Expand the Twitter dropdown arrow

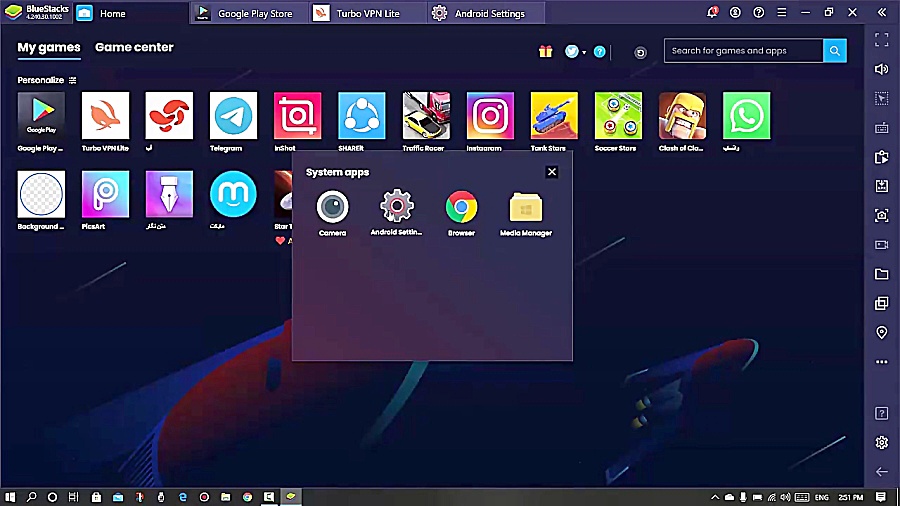tap(584, 52)
